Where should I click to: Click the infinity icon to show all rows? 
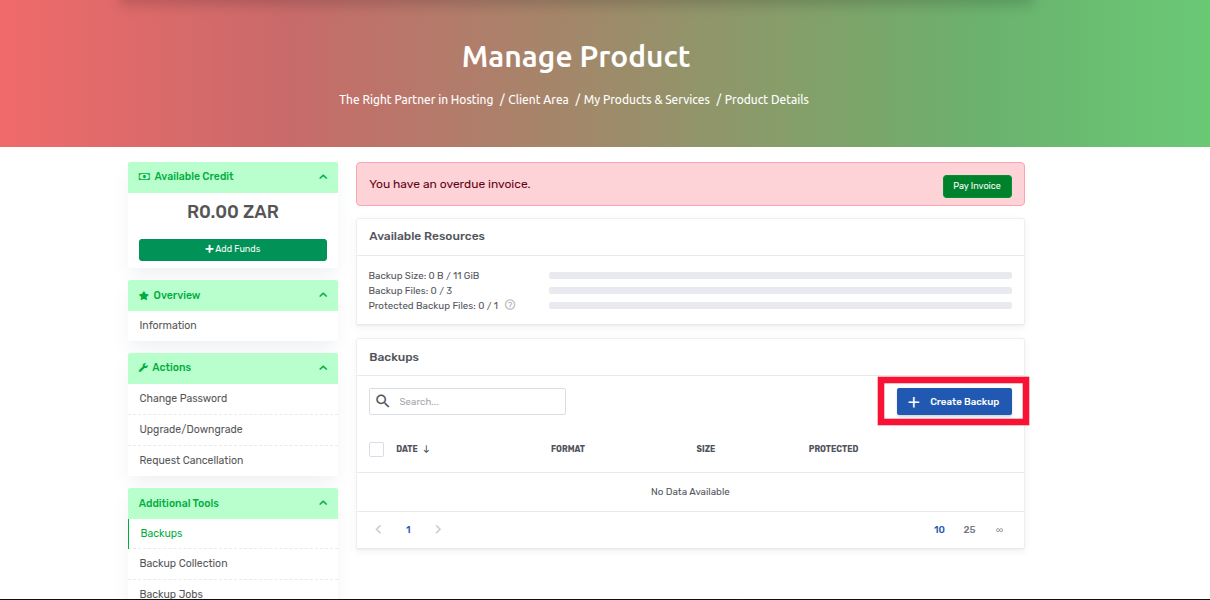(999, 529)
